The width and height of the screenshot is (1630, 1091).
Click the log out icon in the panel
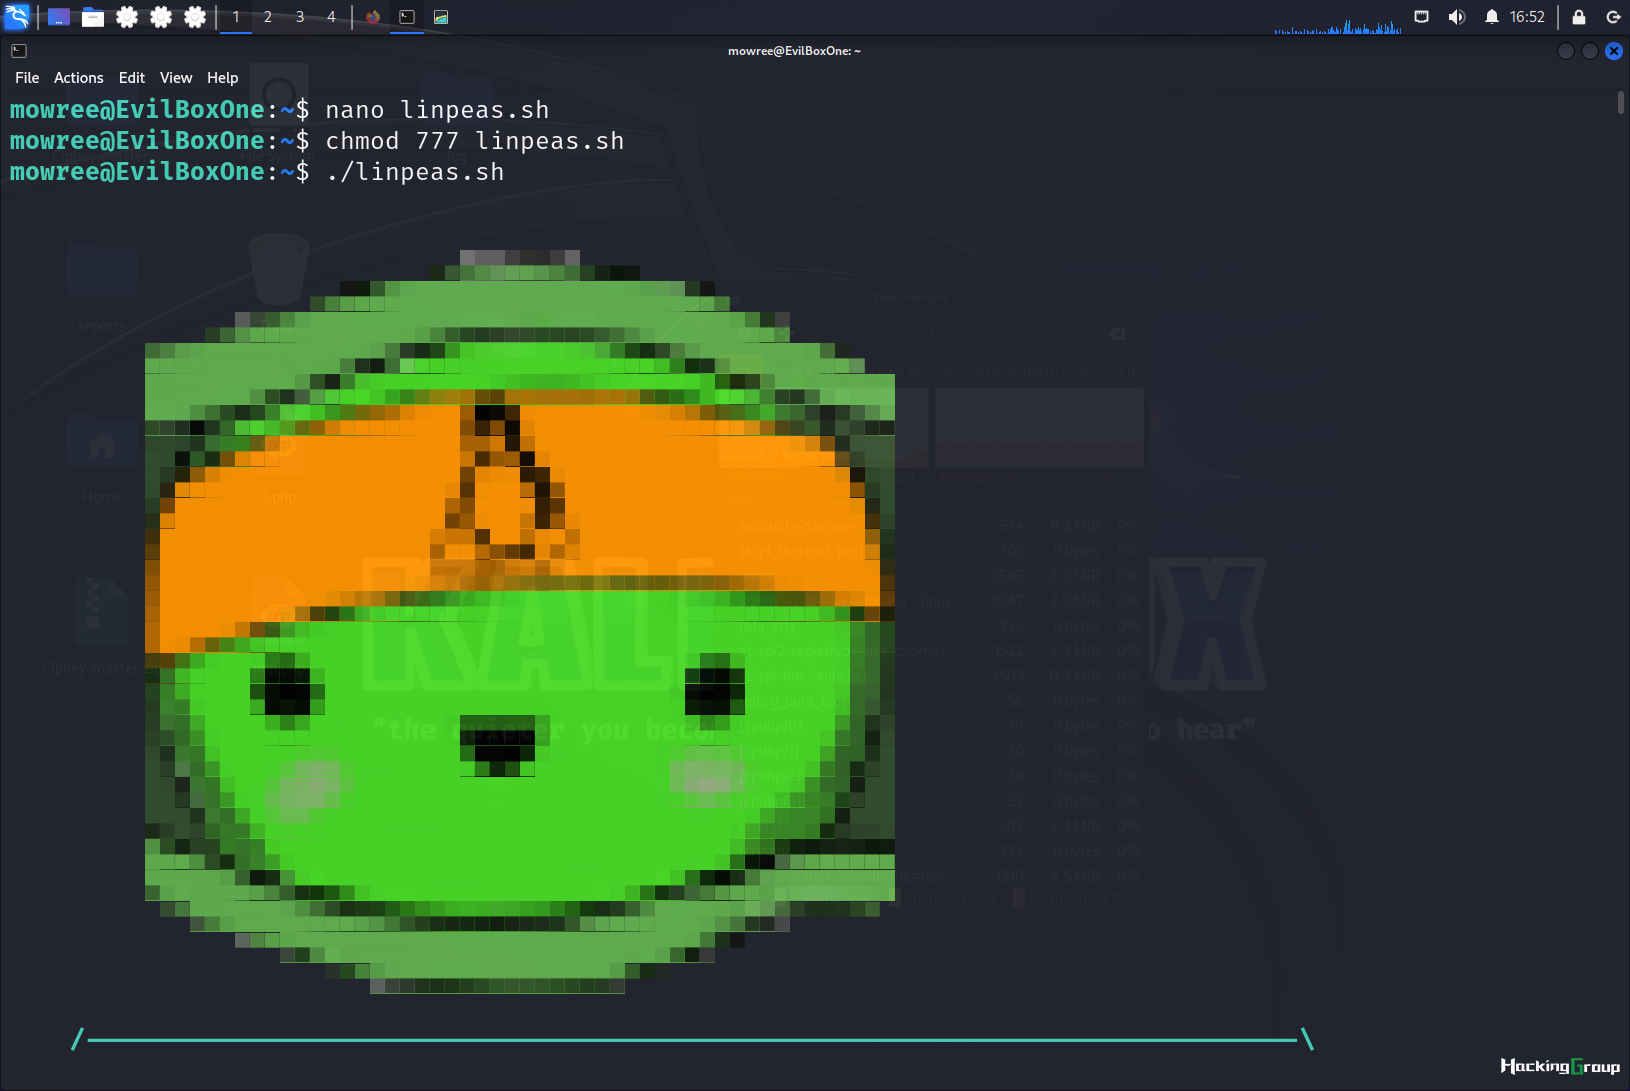pyautogui.click(x=1613, y=17)
